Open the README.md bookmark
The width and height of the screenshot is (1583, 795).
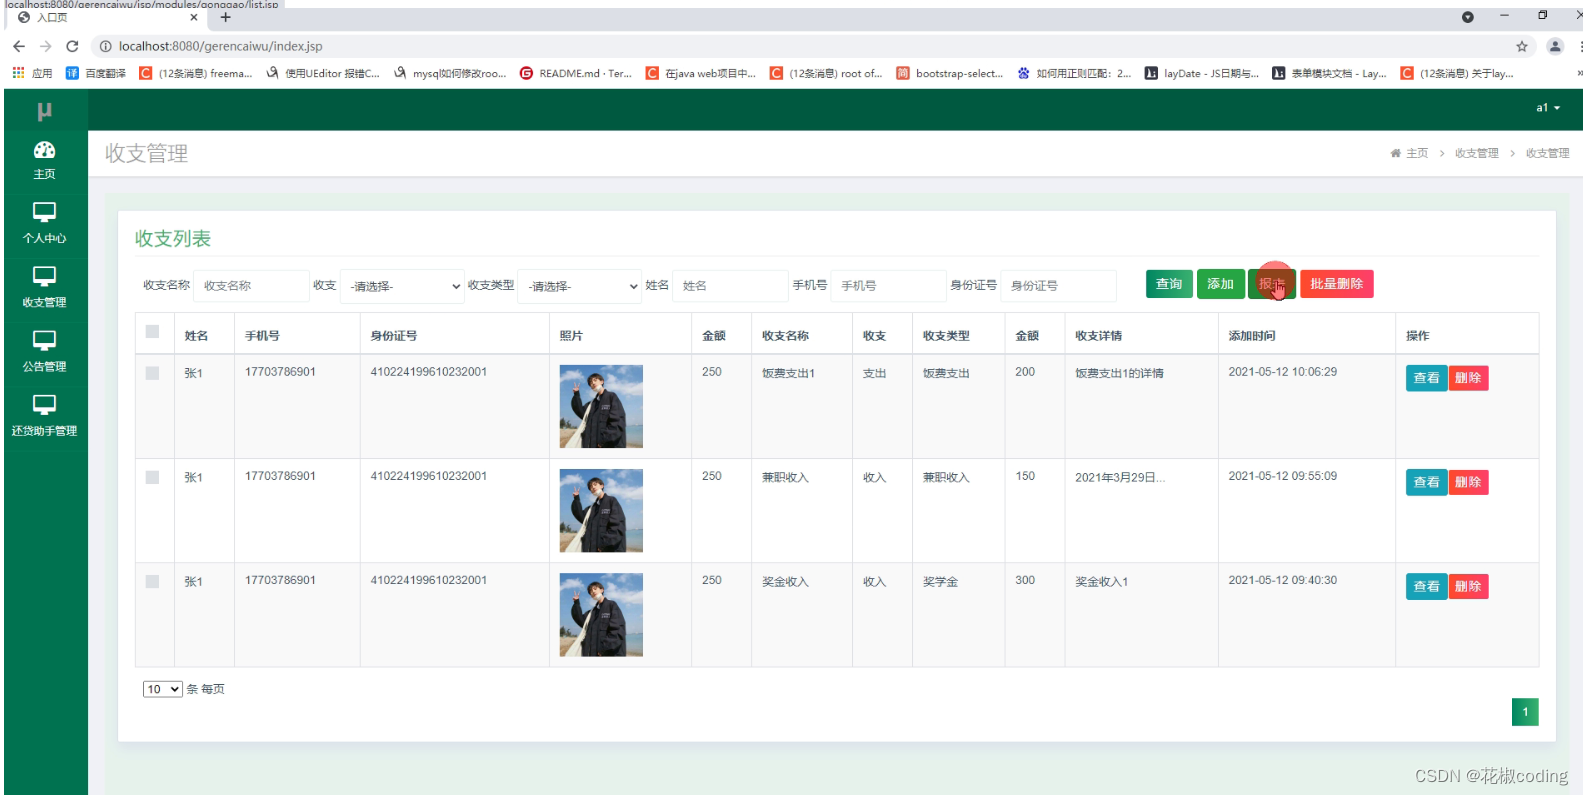coord(576,73)
